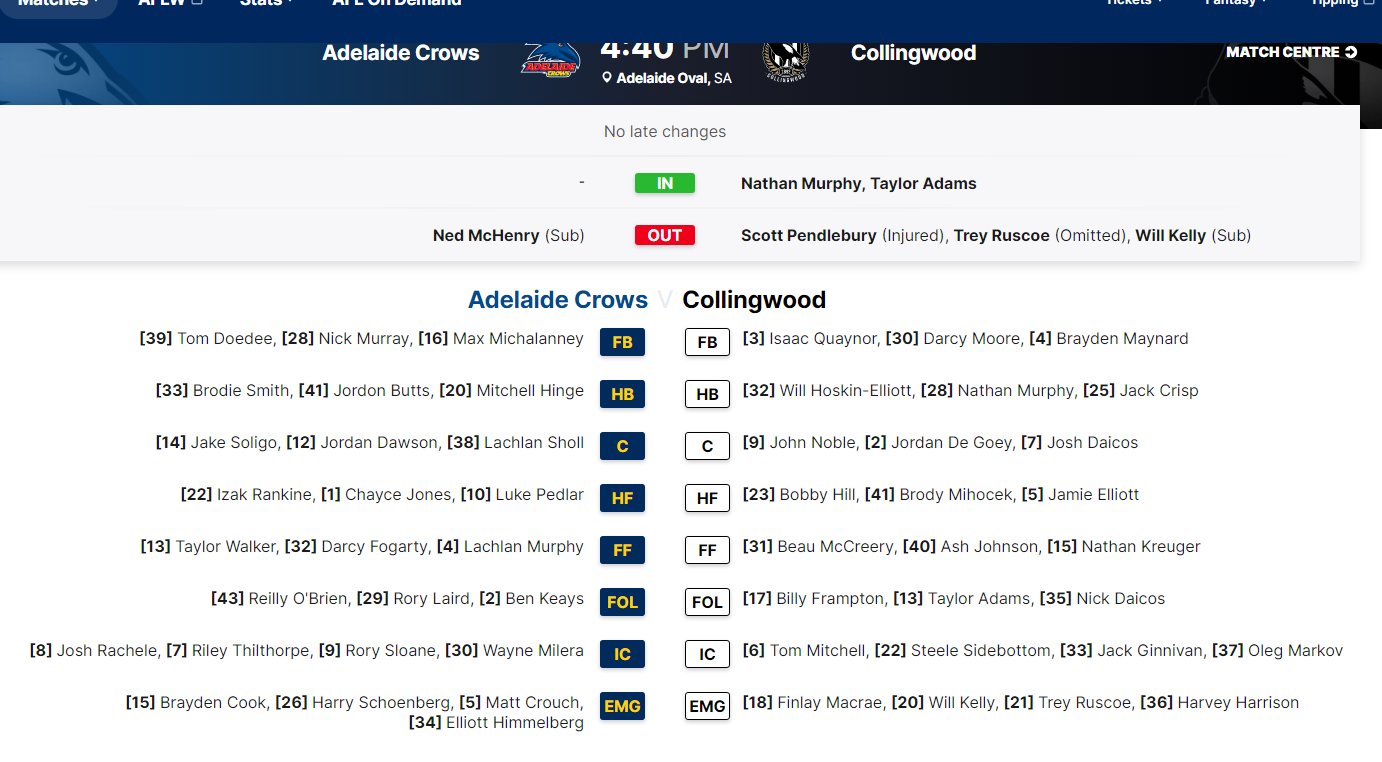Select player [16] Max Michalanney
The height and width of the screenshot is (762, 1382).
click(501, 339)
